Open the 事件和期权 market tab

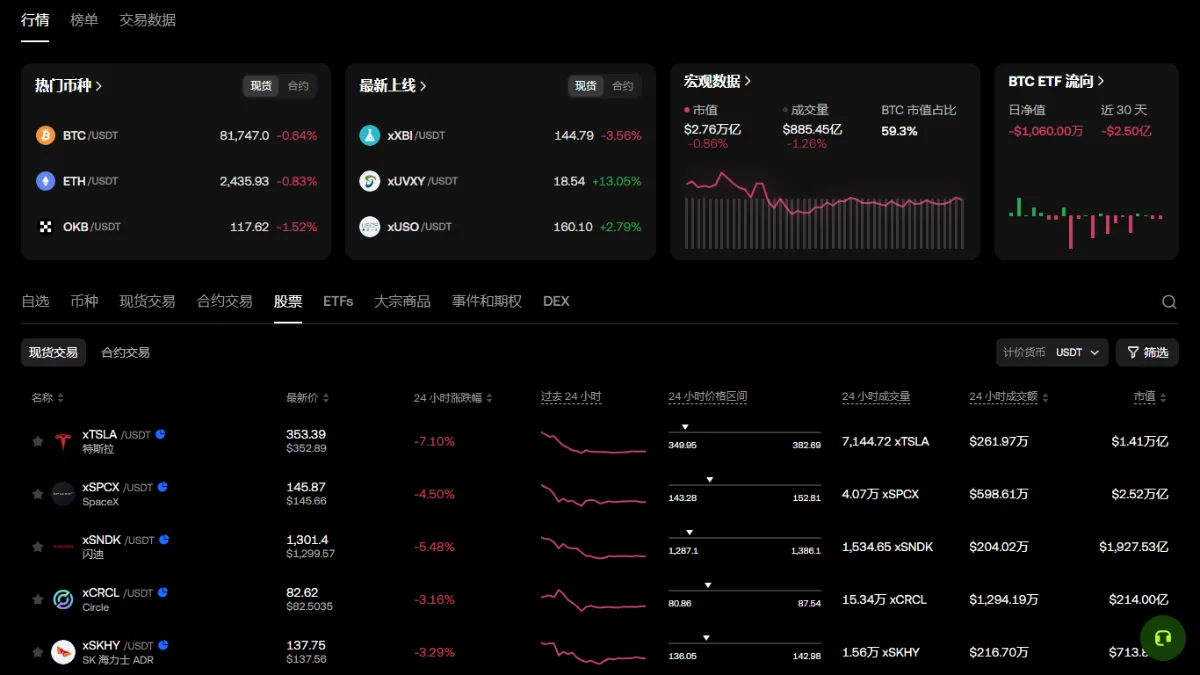487,301
